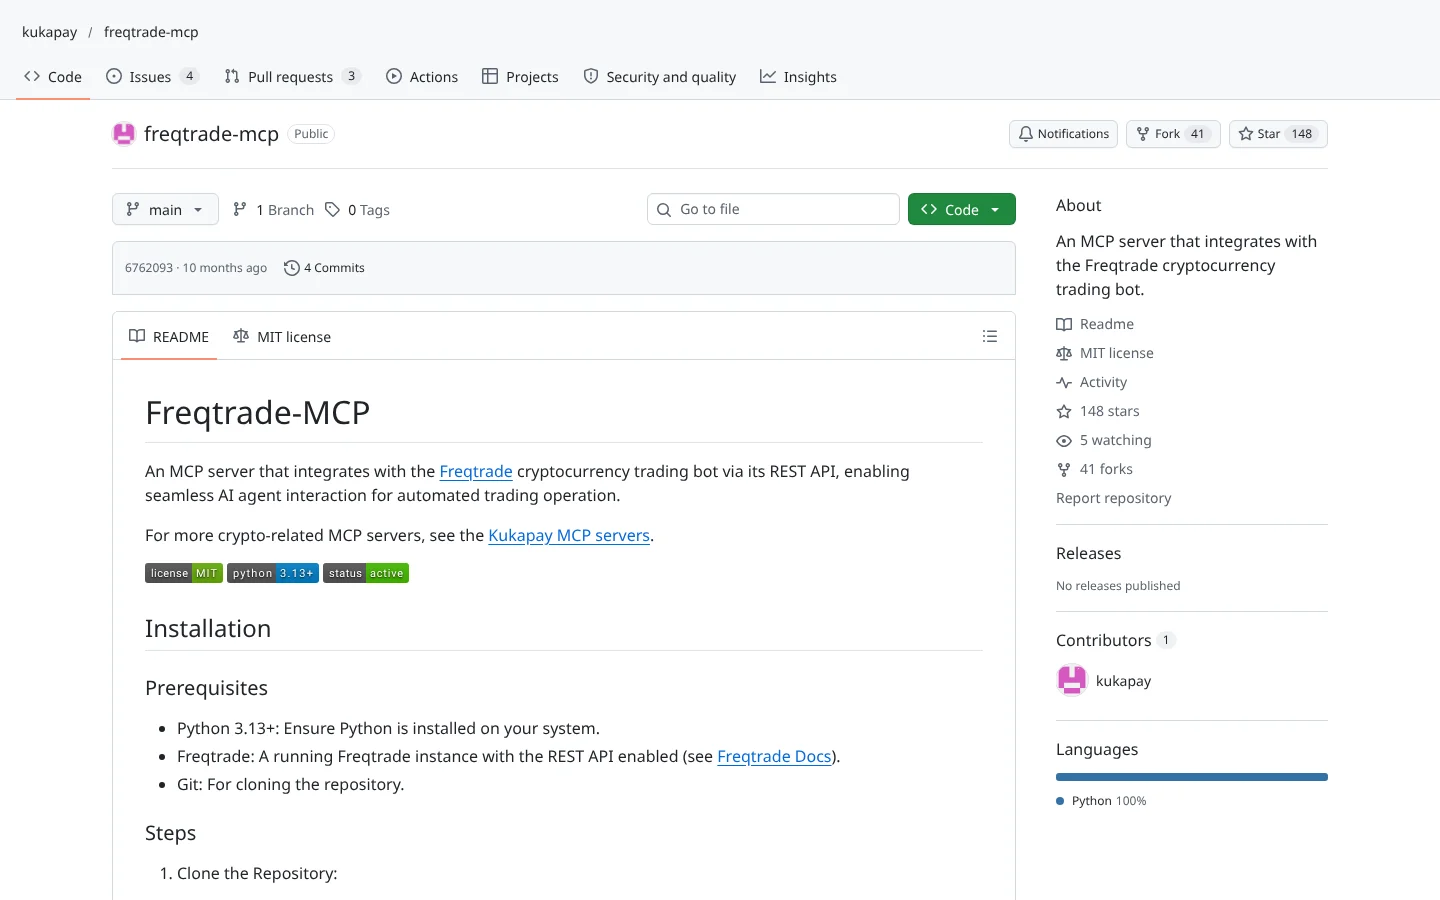Screen dimensions: 1440x900
Task: Click the eye icon next to 5 watching
Action: click(1064, 440)
